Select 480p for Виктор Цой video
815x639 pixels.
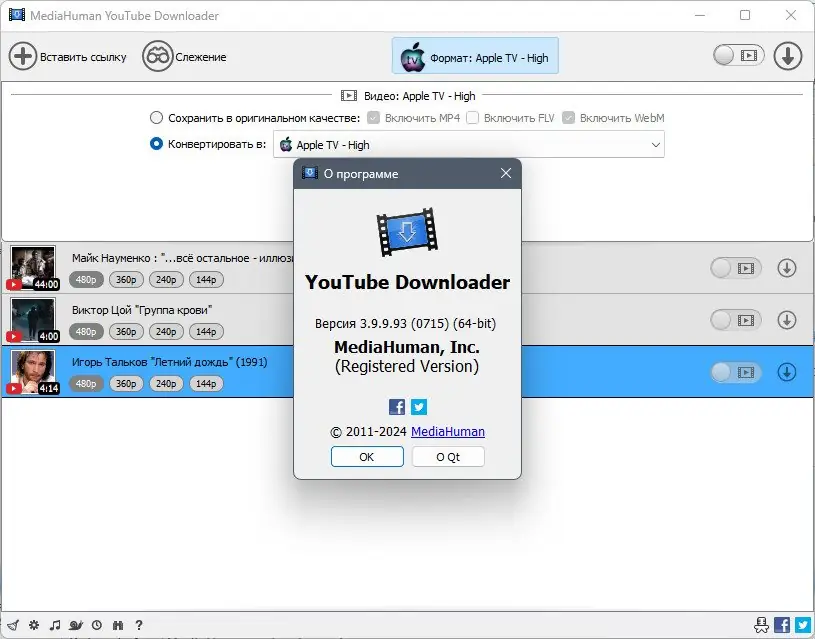86,332
